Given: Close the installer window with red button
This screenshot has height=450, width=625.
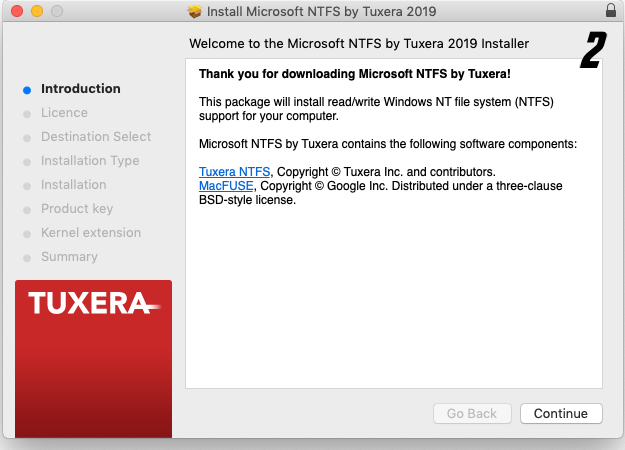Looking at the screenshot, I should pos(17,11).
